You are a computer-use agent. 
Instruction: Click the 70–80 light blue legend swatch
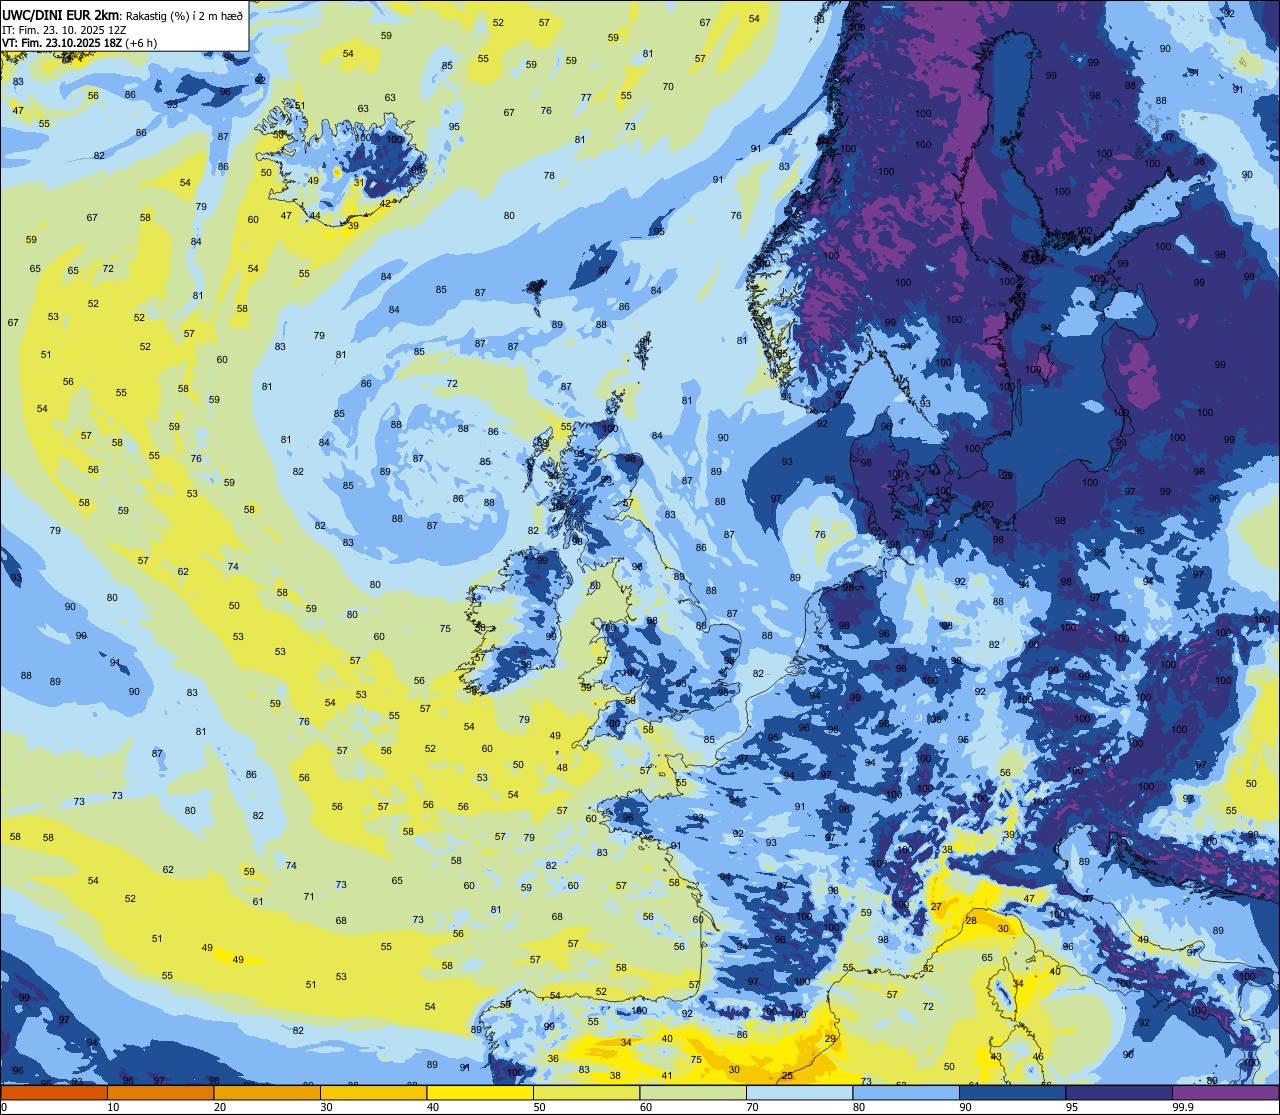click(799, 1092)
